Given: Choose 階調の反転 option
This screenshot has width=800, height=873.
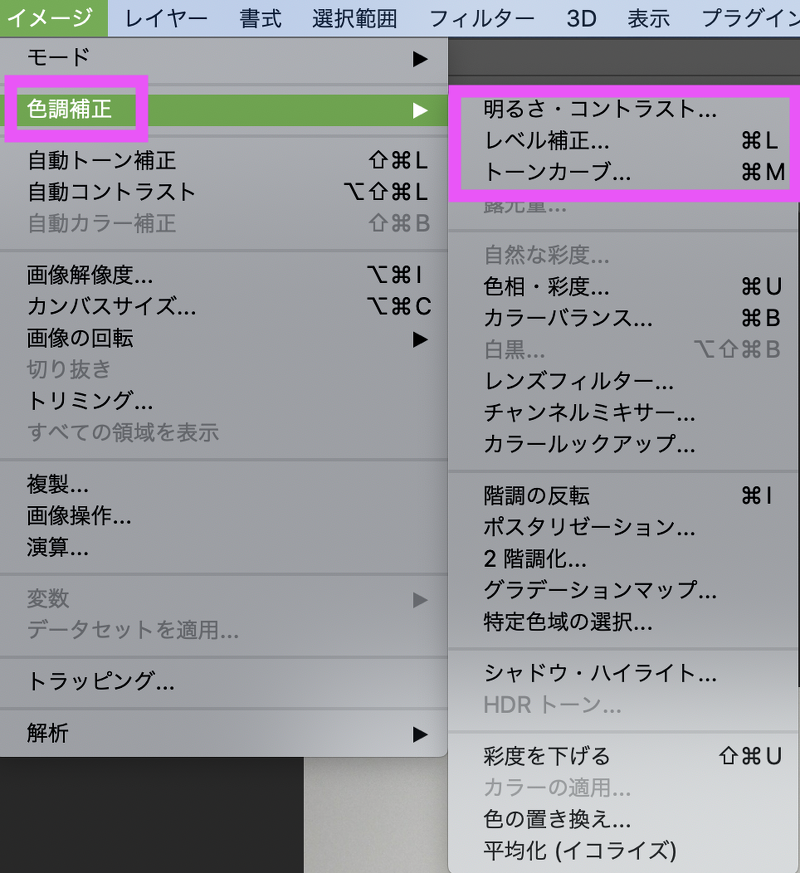Looking at the screenshot, I should (x=537, y=495).
